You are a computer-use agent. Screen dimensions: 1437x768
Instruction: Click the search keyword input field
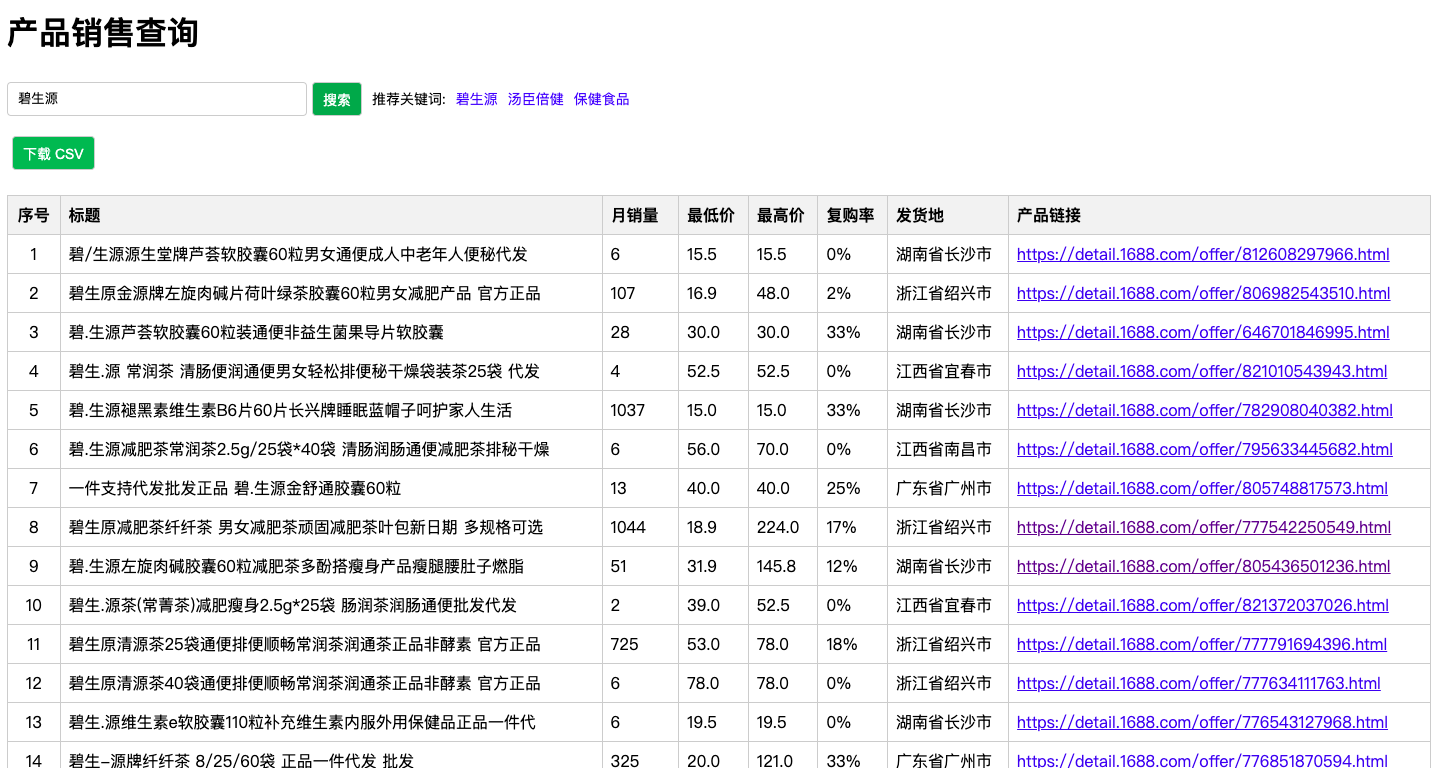[157, 99]
